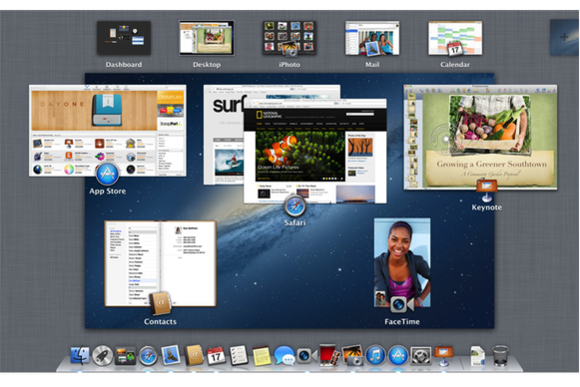Launch Launchpad rocket icon in Dock
This screenshot has height=387, width=580.
point(102,356)
